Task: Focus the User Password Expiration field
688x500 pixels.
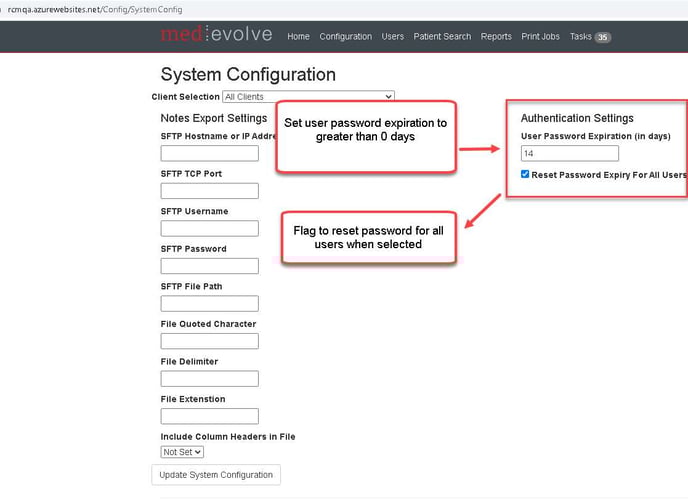Action: tap(569, 154)
